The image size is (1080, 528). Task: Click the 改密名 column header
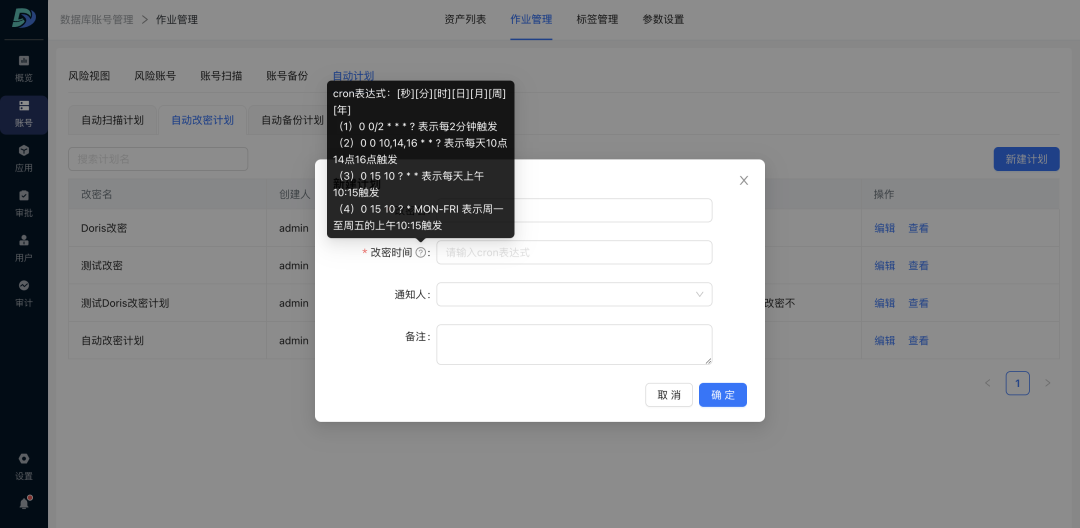[167, 194]
